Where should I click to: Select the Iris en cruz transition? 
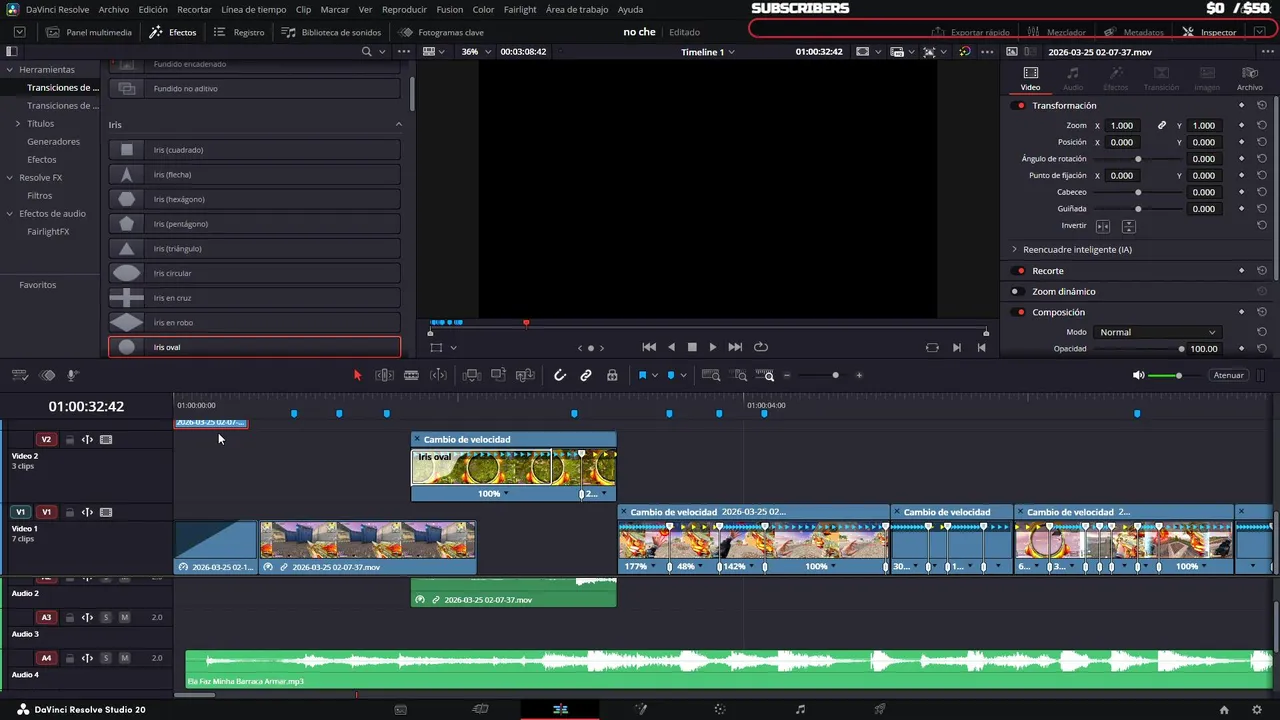[254, 298]
